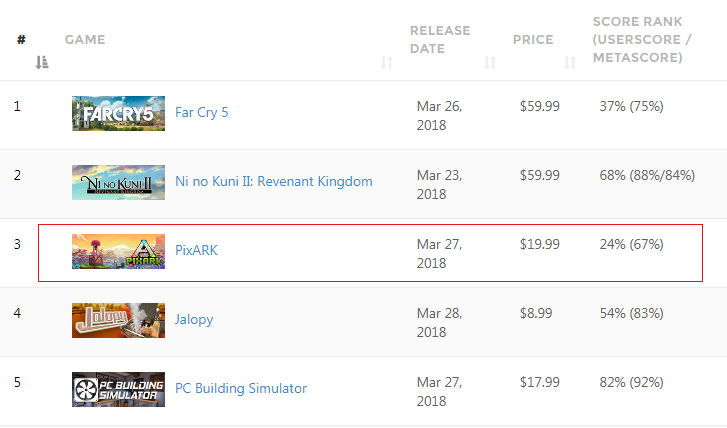Click the Price column header

pyautogui.click(x=533, y=40)
